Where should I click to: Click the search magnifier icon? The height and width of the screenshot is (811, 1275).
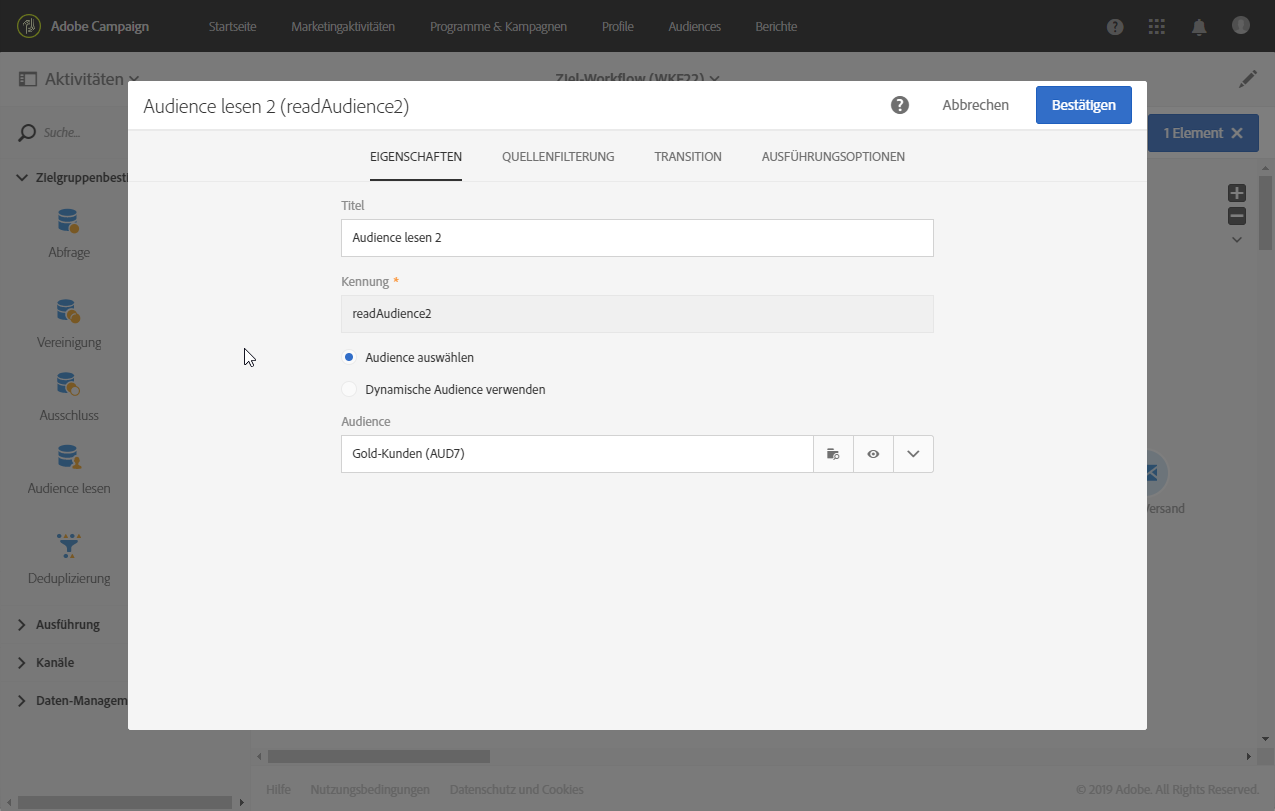(x=27, y=132)
